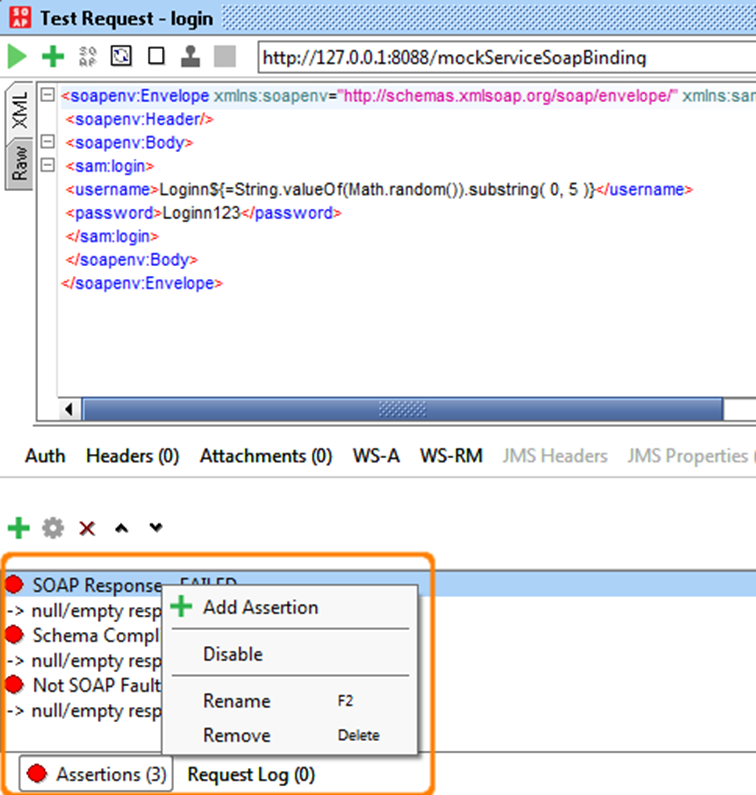Viewport: 756px width, 795px height.
Task: Open the WS-A tab
Action: 376,456
